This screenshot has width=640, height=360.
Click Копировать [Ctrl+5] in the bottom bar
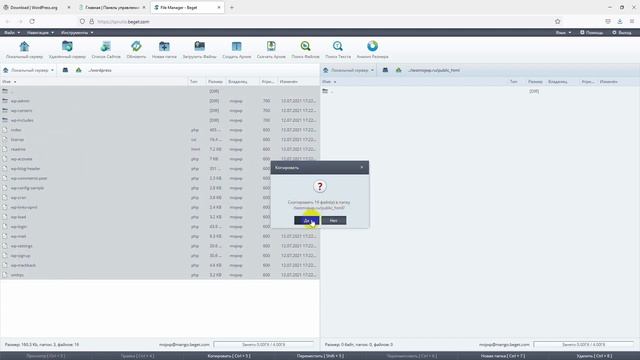pos(229,356)
